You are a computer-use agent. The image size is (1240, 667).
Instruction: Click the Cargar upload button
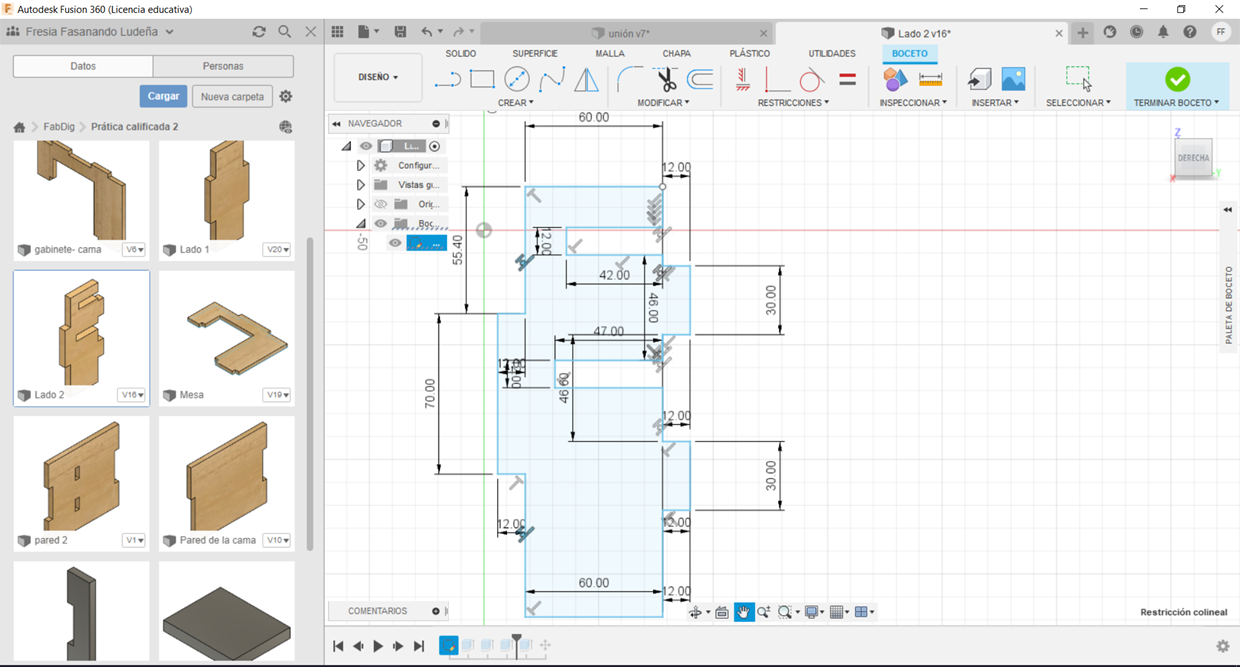coord(163,96)
